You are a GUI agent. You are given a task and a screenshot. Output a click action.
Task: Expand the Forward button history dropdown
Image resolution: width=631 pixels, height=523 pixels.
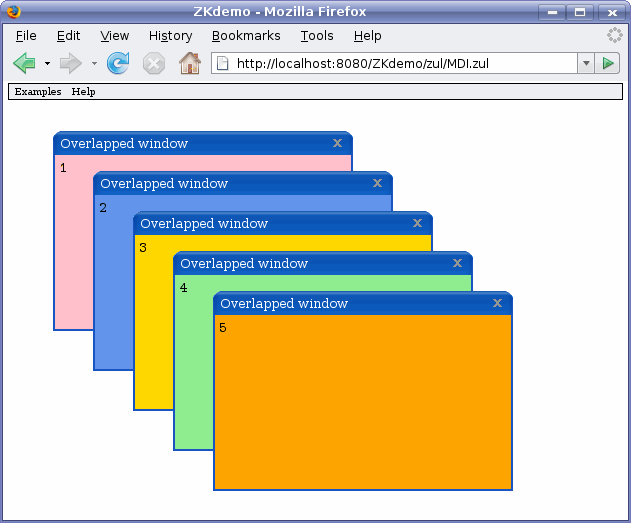click(94, 64)
